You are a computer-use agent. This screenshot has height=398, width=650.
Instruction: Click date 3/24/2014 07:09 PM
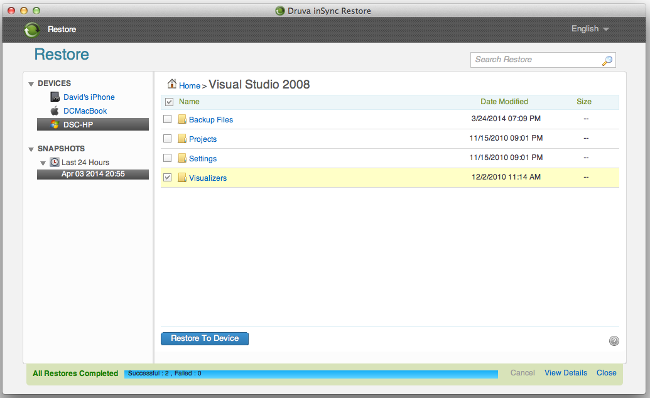click(x=506, y=119)
